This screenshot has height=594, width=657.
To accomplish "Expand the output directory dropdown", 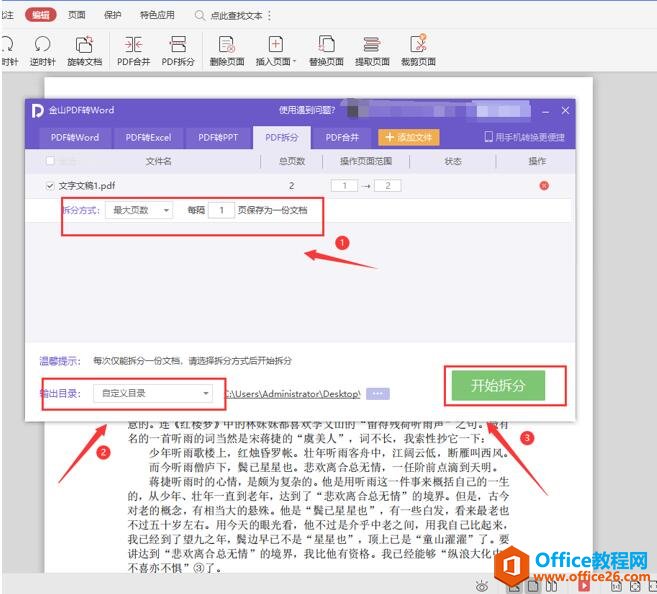I will point(153,393).
